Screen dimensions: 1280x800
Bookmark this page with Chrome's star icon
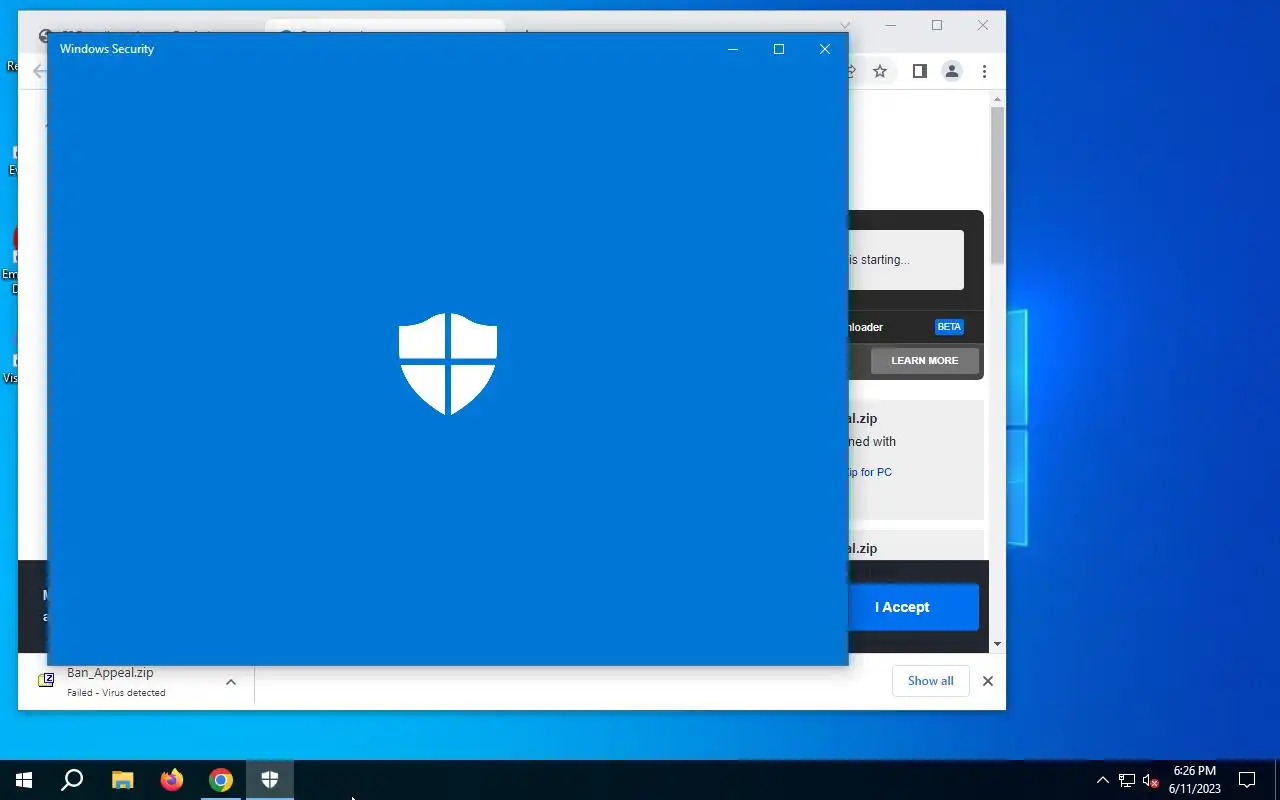880,71
